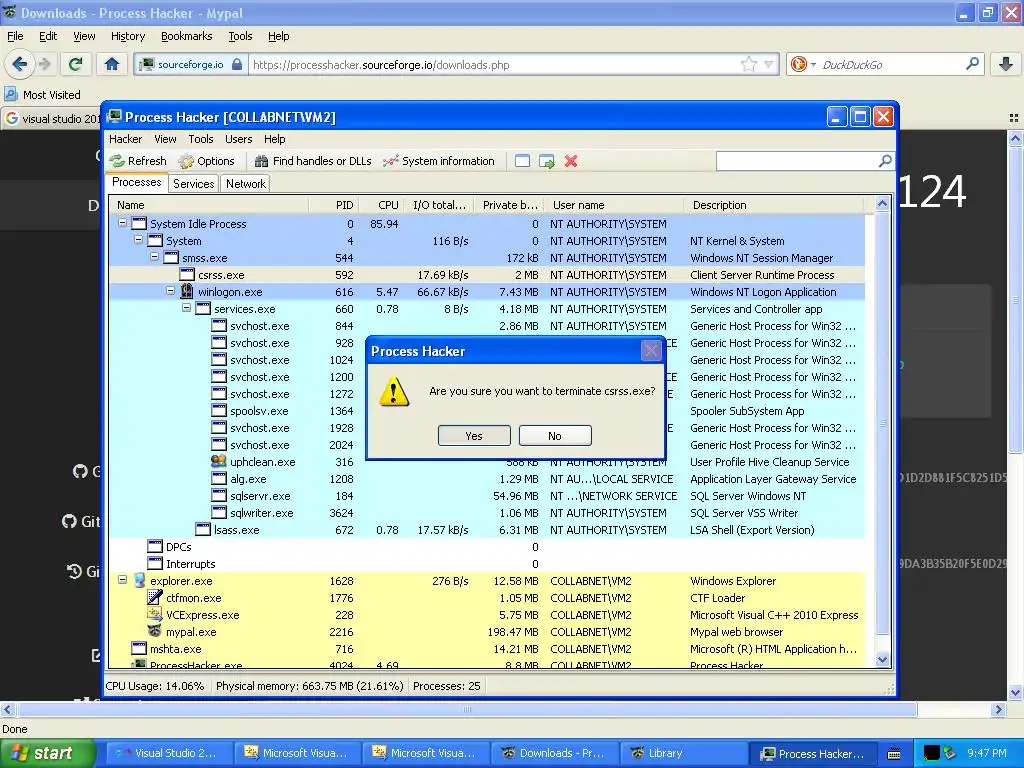The image size is (1024, 768).
Task: Click the process list scroll up arrow
Action: point(882,204)
